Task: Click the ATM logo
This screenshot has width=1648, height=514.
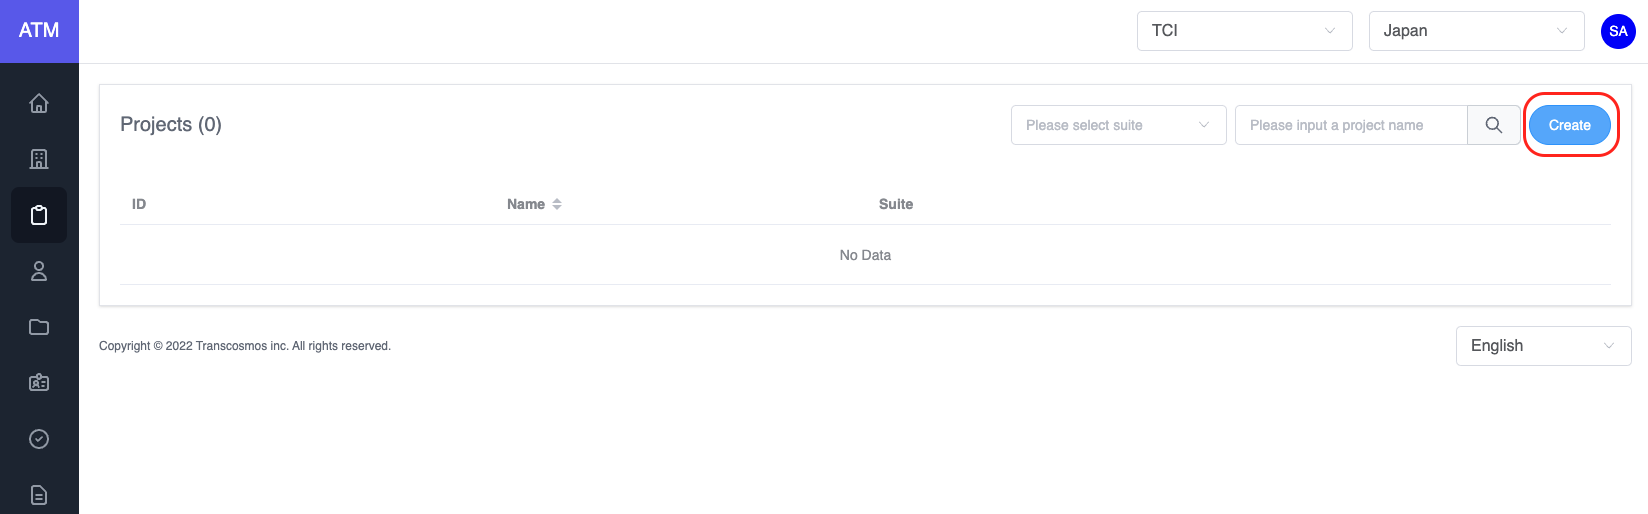Action: [x=39, y=31]
